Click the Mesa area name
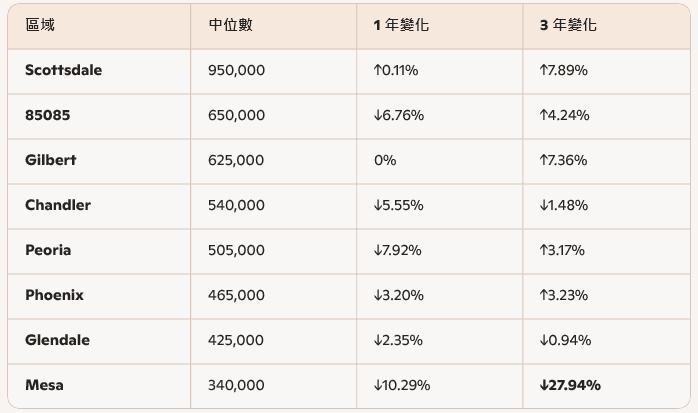Screen dimensions: 698x413 [x=44, y=385]
